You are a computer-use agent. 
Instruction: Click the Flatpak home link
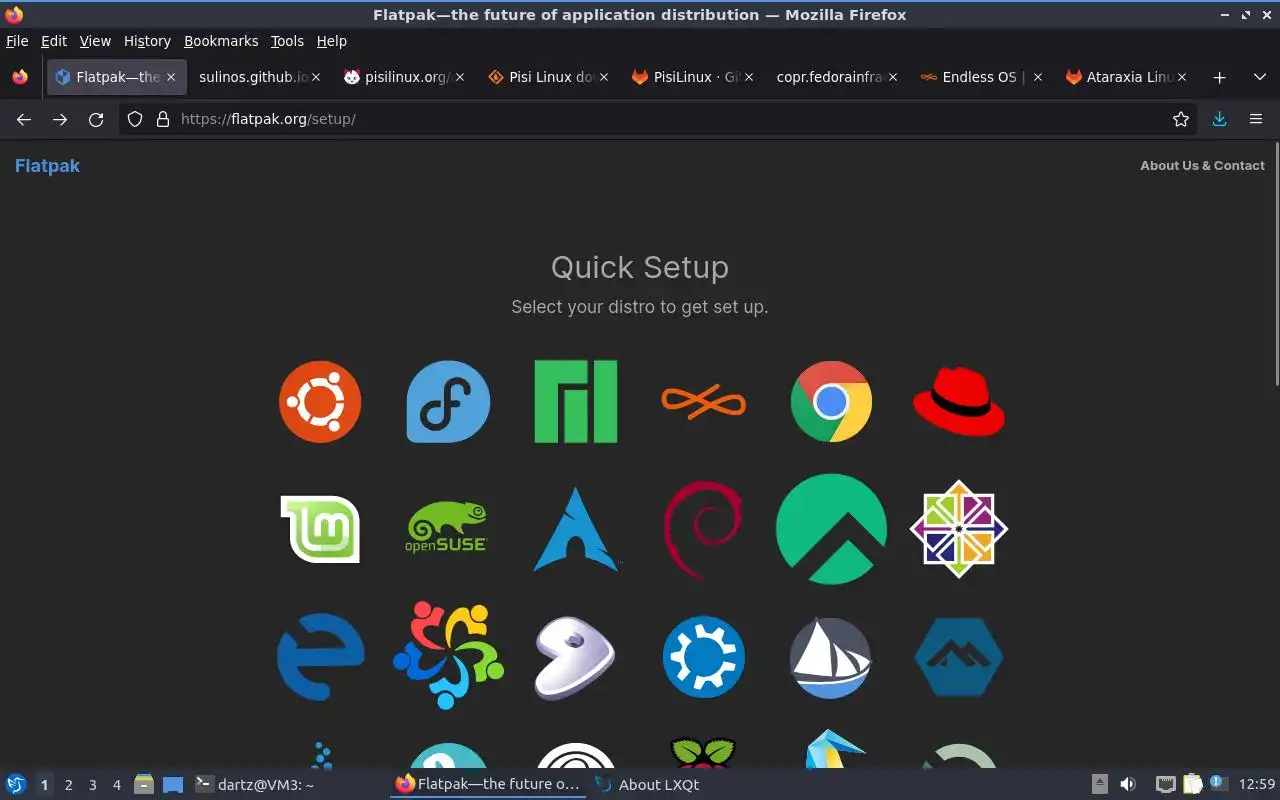pos(47,166)
